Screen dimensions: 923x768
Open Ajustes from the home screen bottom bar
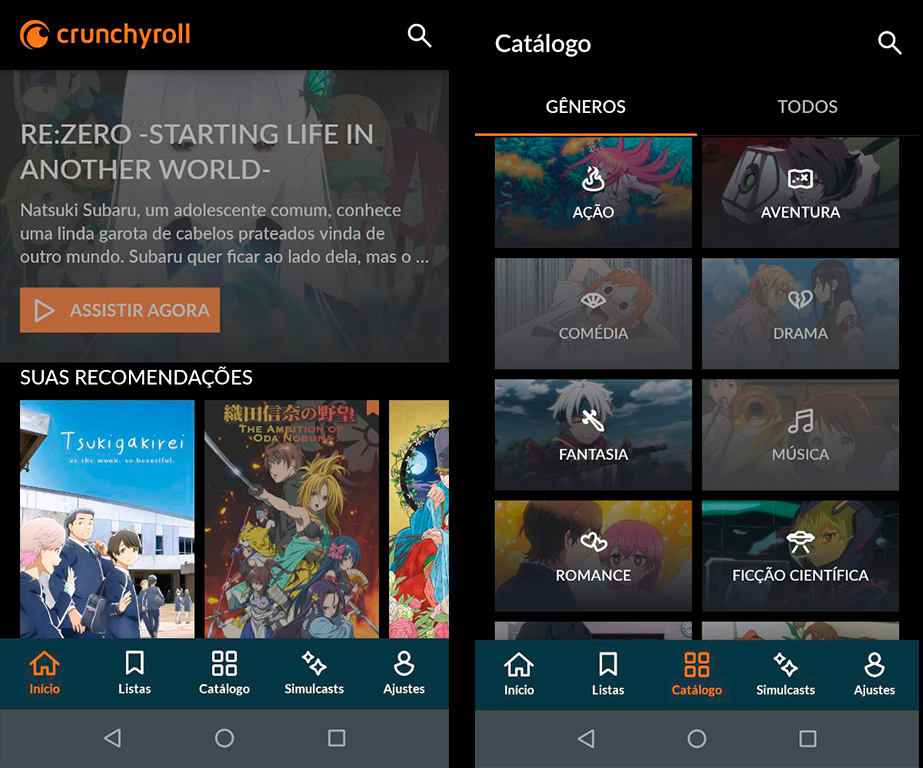pos(404,673)
